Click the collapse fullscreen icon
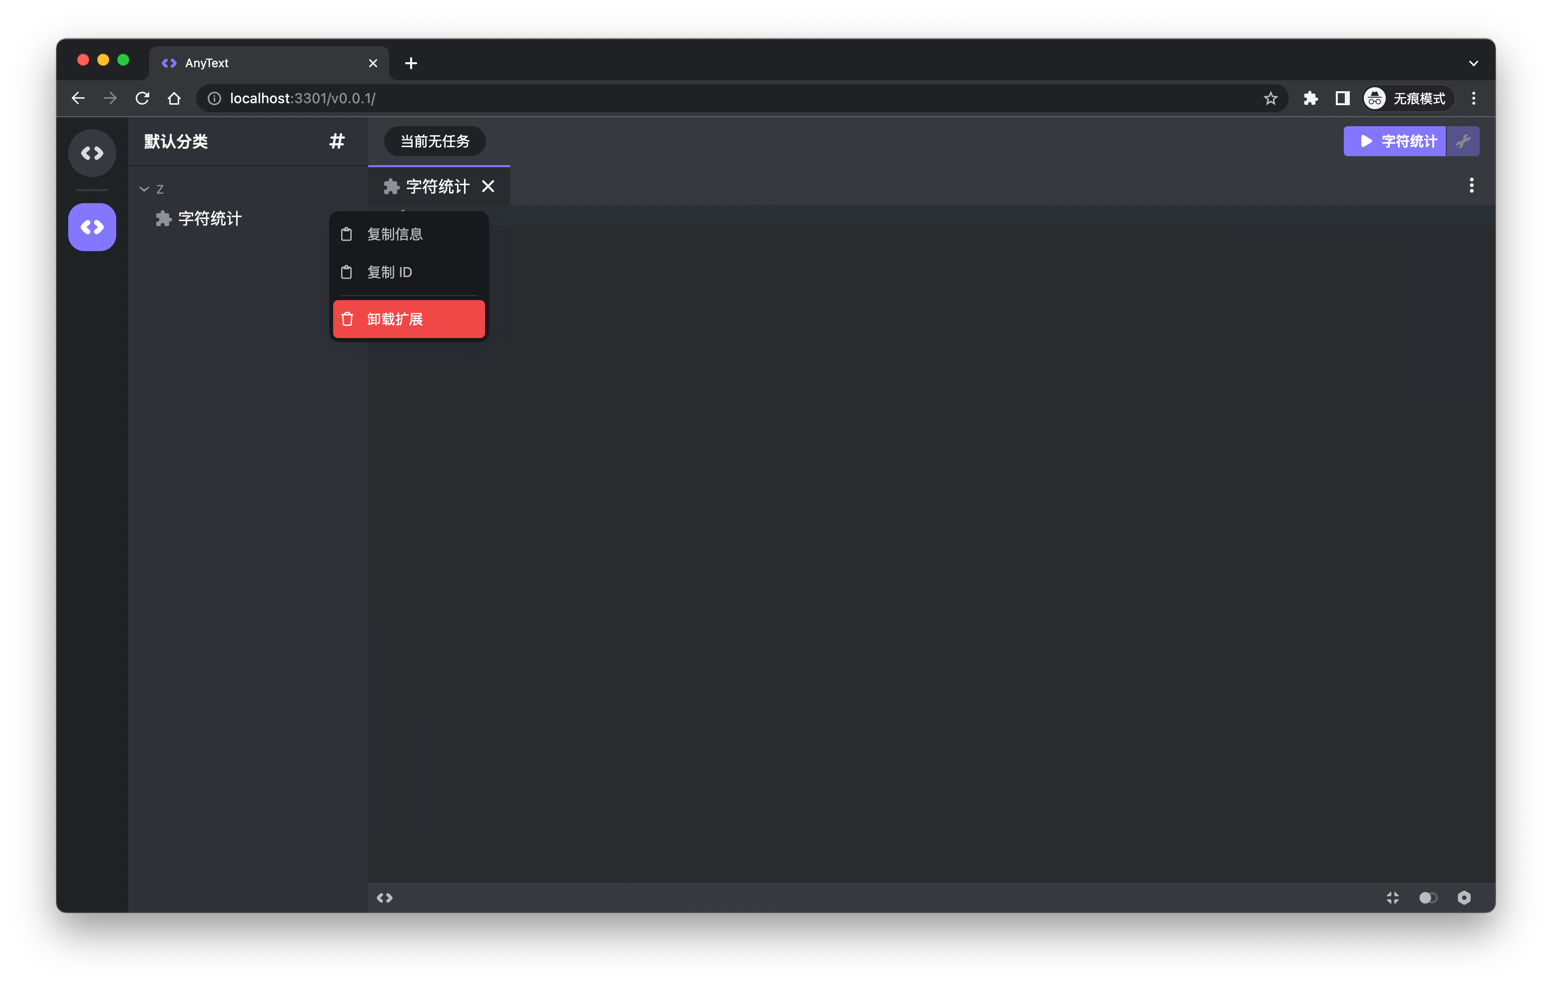The width and height of the screenshot is (1552, 987). [1392, 898]
